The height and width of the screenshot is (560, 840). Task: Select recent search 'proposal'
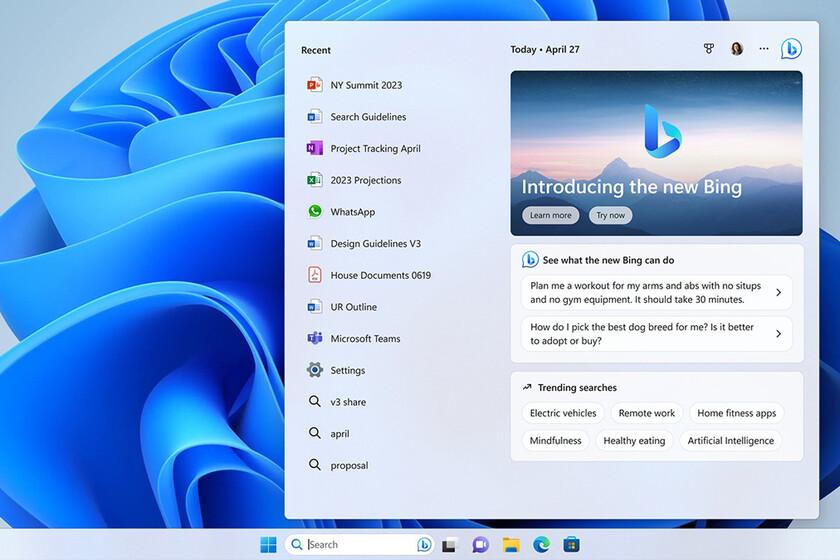(349, 466)
